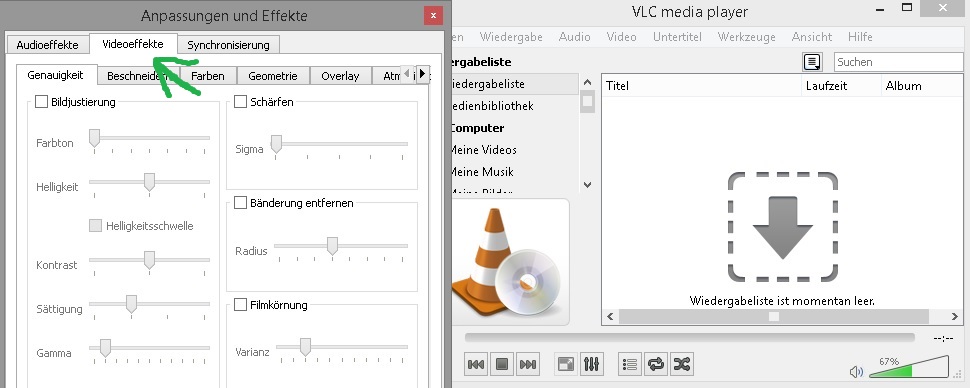Open the Farben sub-tab
This screenshot has height=388, width=970.
click(x=208, y=76)
